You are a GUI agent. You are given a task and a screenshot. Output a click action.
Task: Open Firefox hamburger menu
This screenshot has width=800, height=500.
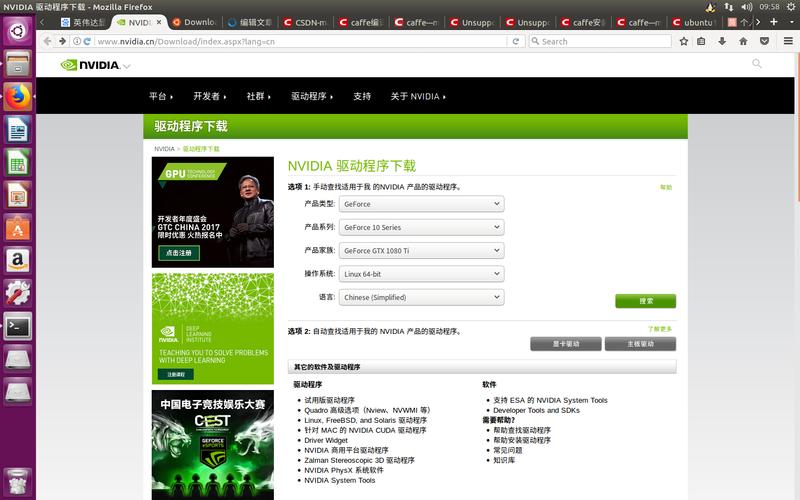tap(788, 41)
